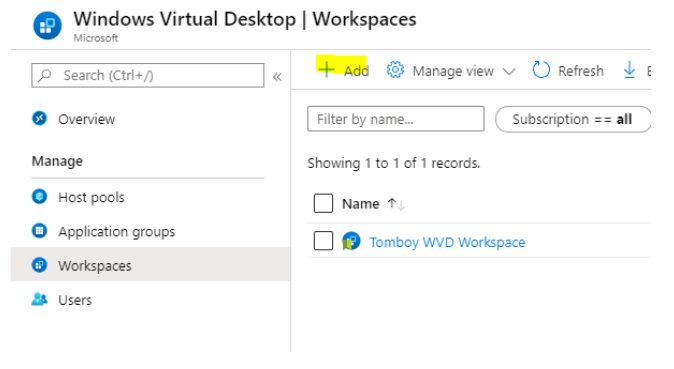Open Host pools menu item
The height and width of the screenshot is (369, 674).
[91, 197]
